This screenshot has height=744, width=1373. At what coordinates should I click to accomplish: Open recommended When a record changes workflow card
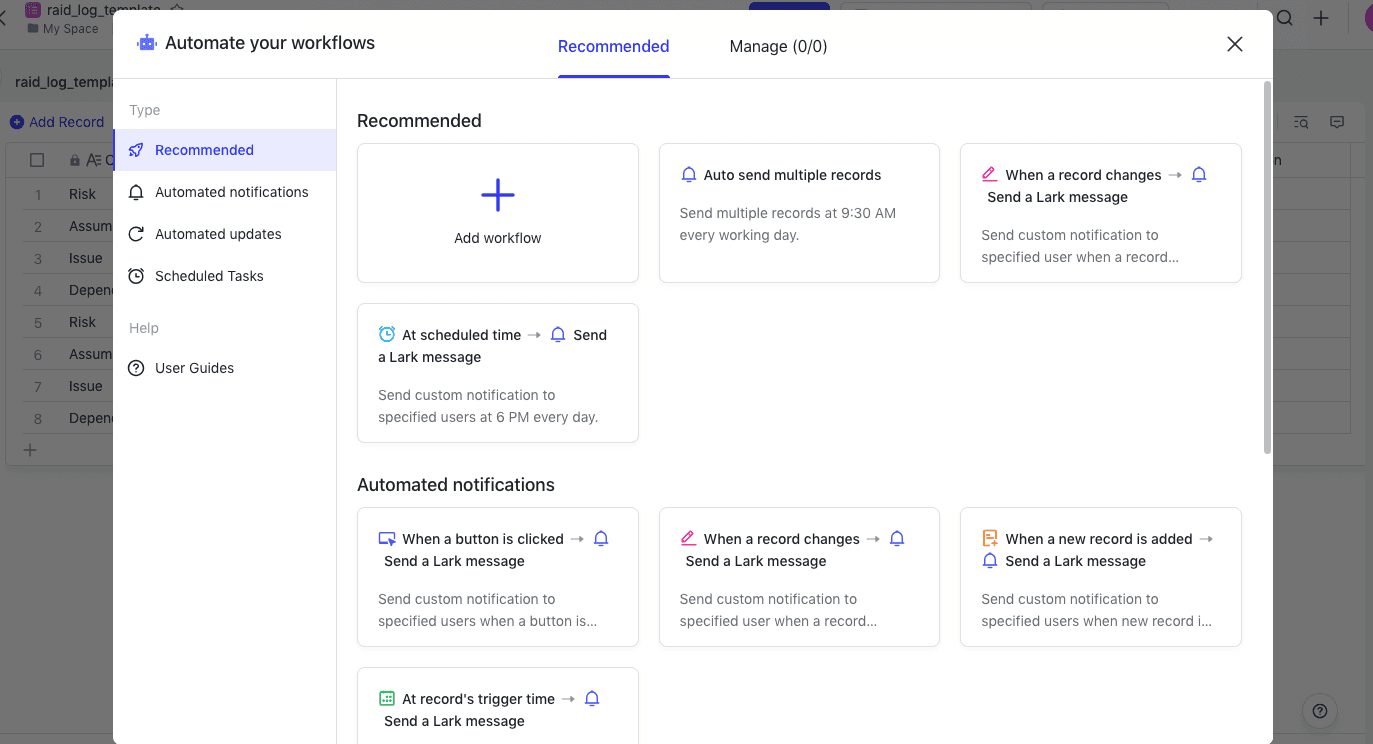(x=1100, y=213)
